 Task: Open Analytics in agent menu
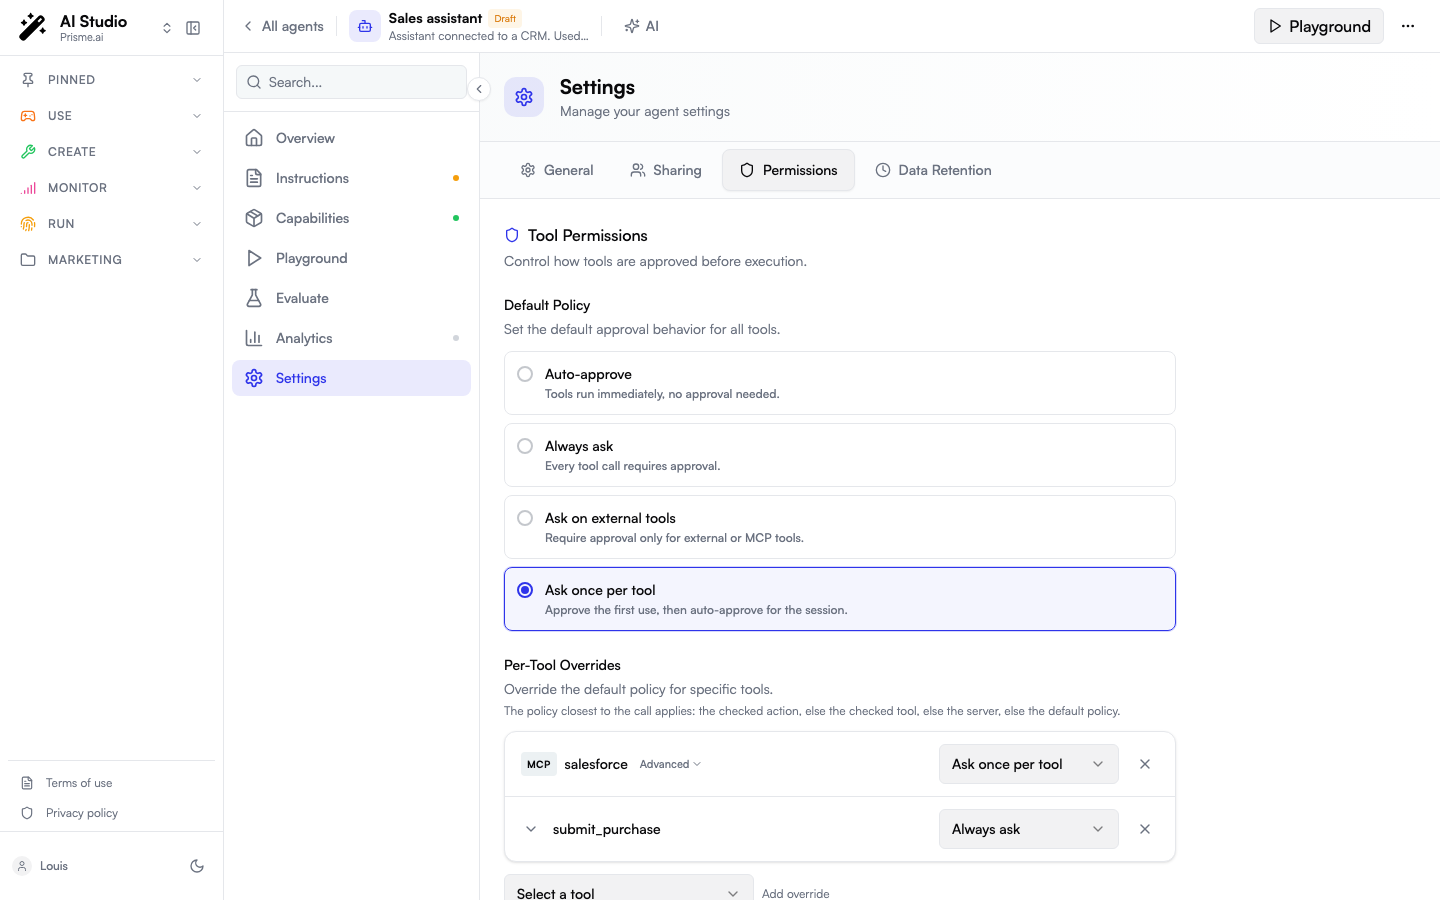coord(351,338)
